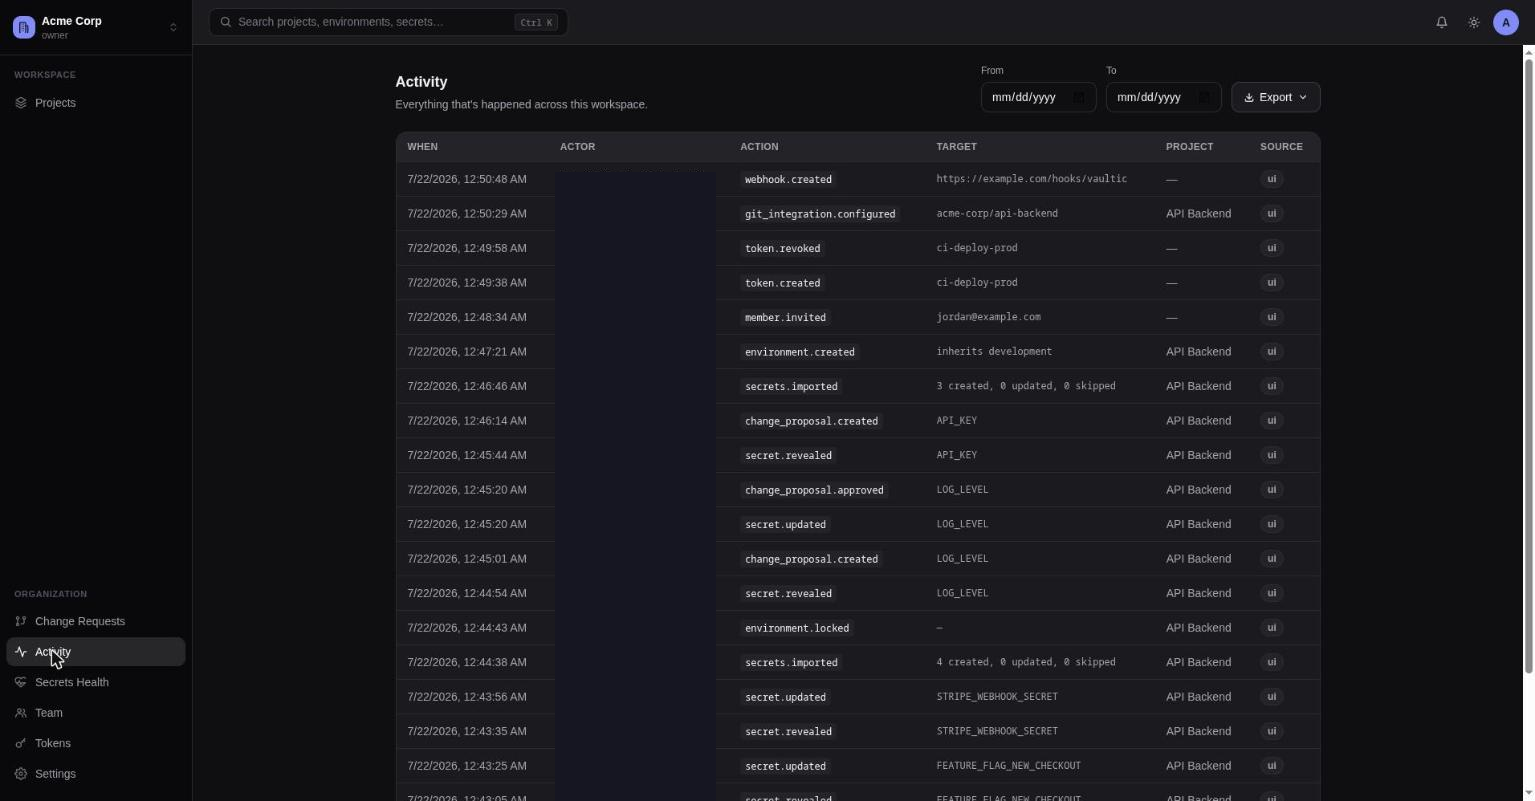Open the Export dropdown menu
Image resolution: width=1535 pixels, height=801 pixels.
pos(1276,97)
